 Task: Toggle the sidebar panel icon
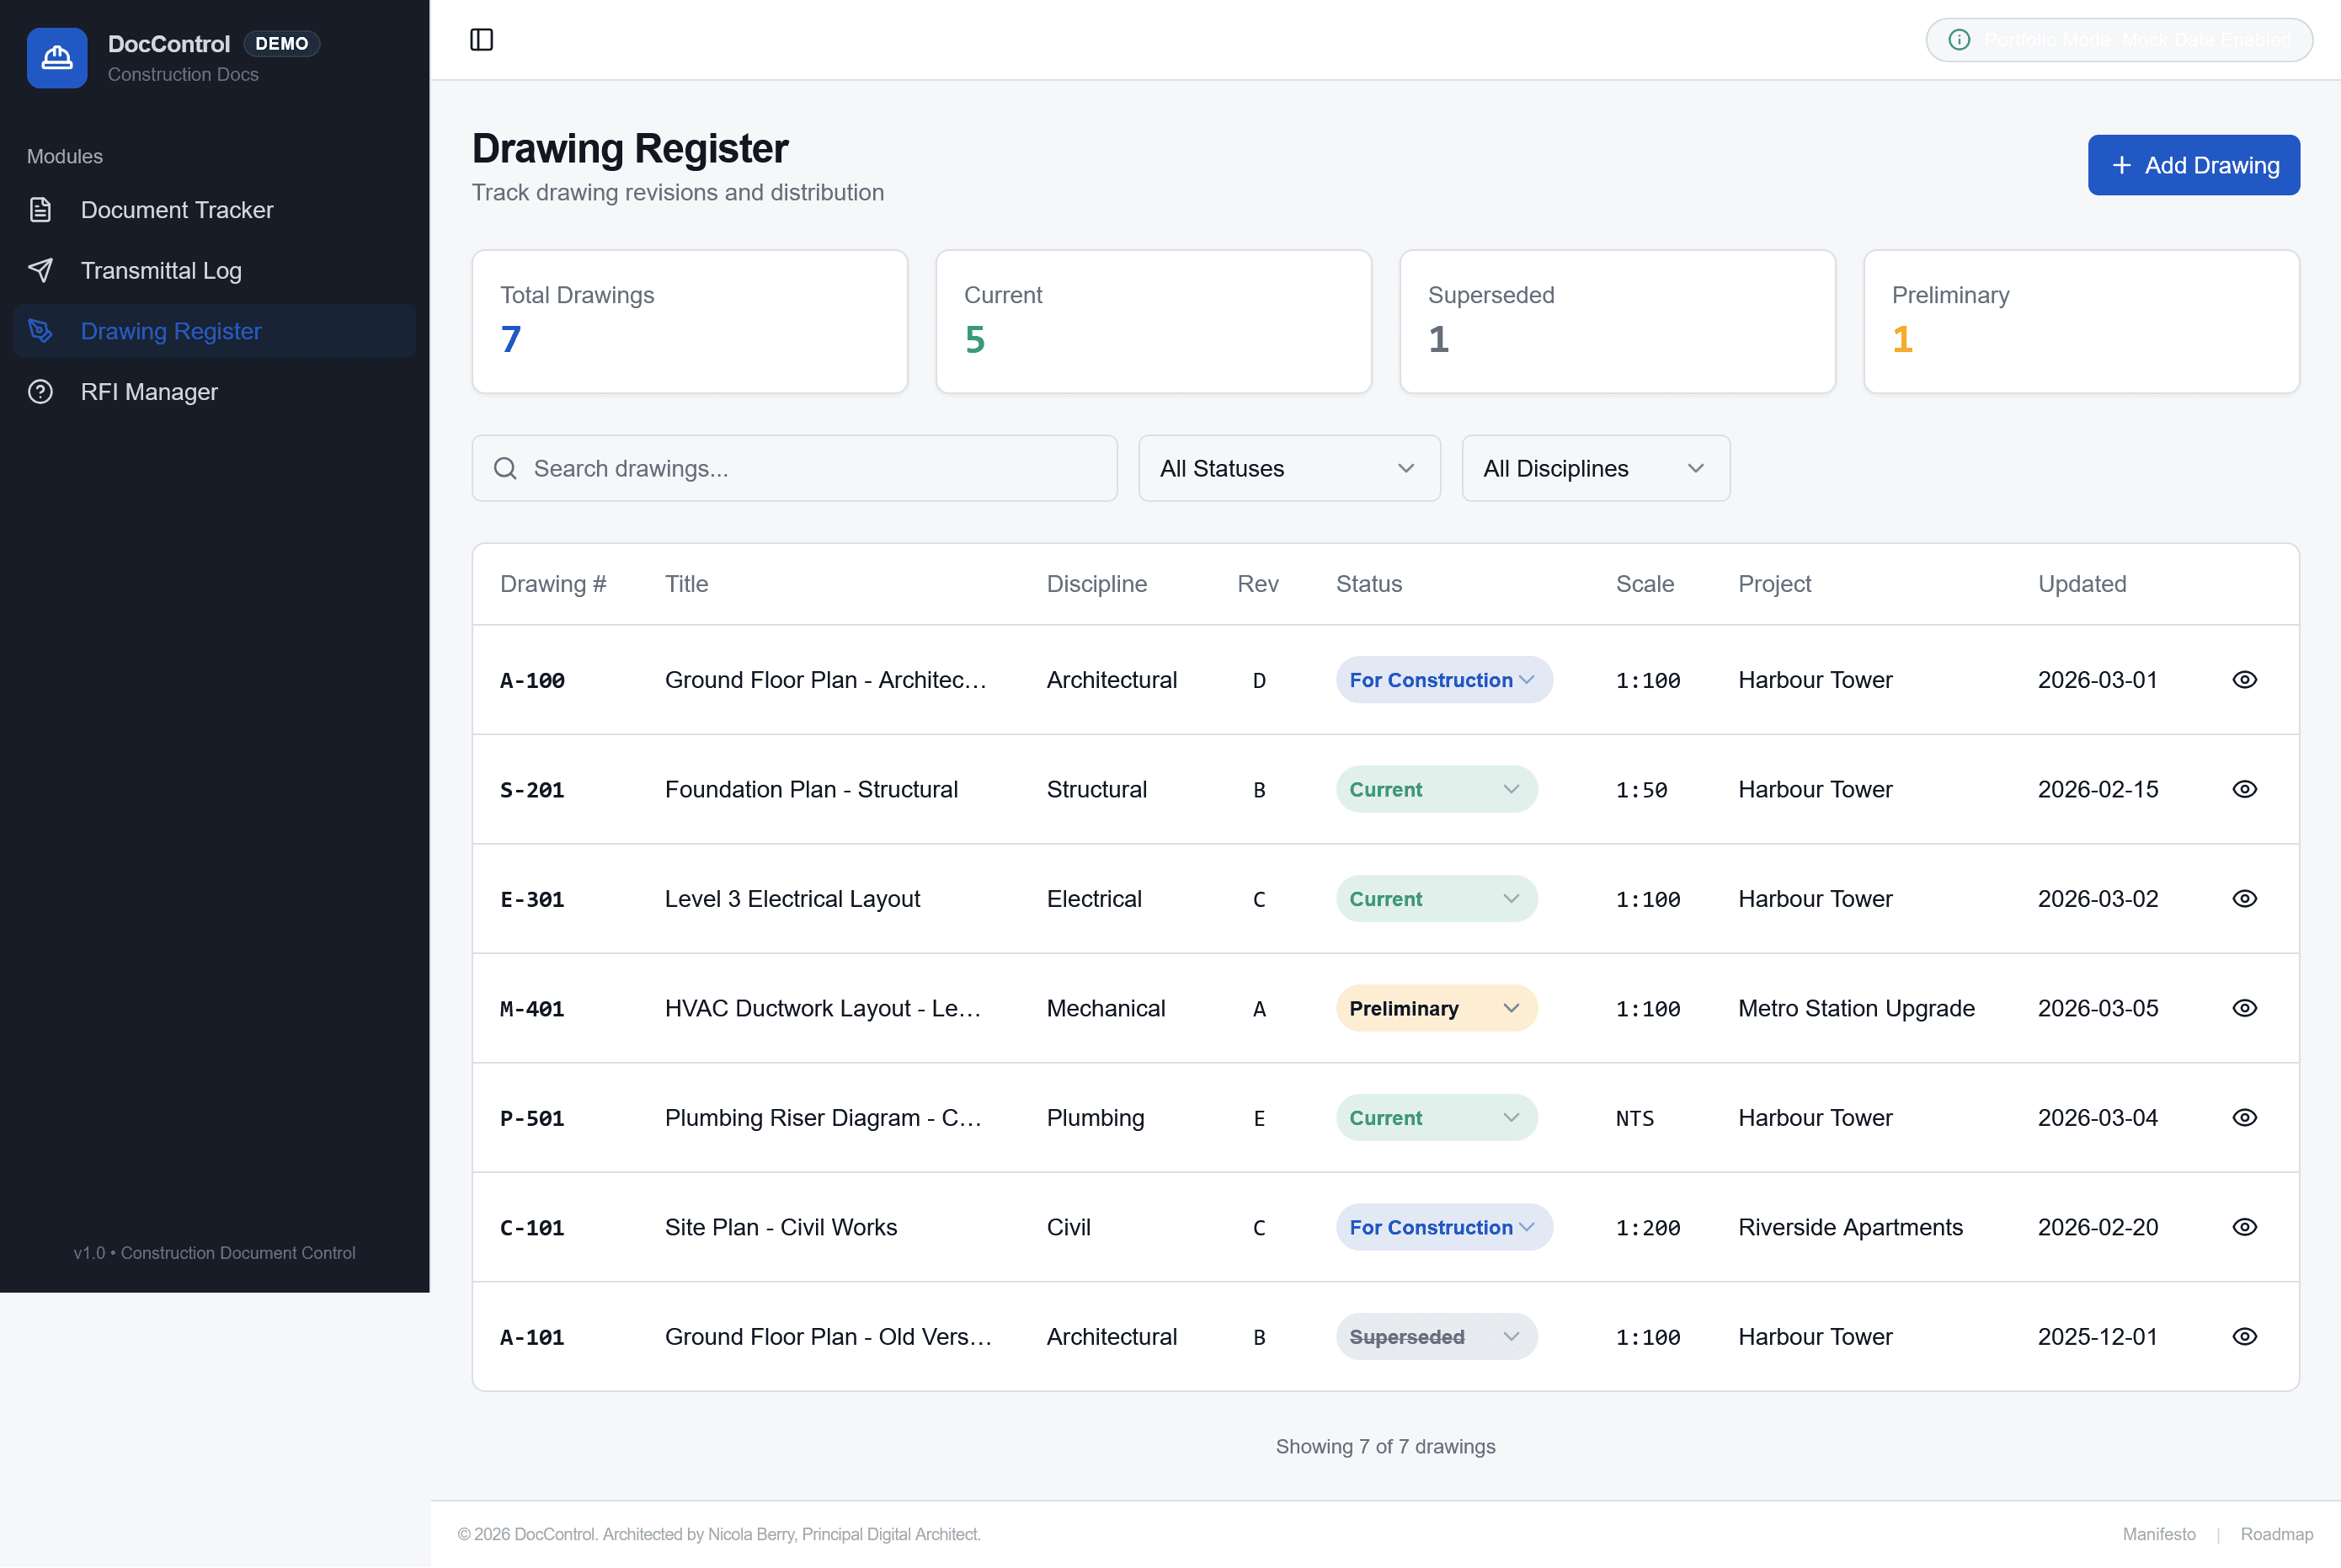481,40
